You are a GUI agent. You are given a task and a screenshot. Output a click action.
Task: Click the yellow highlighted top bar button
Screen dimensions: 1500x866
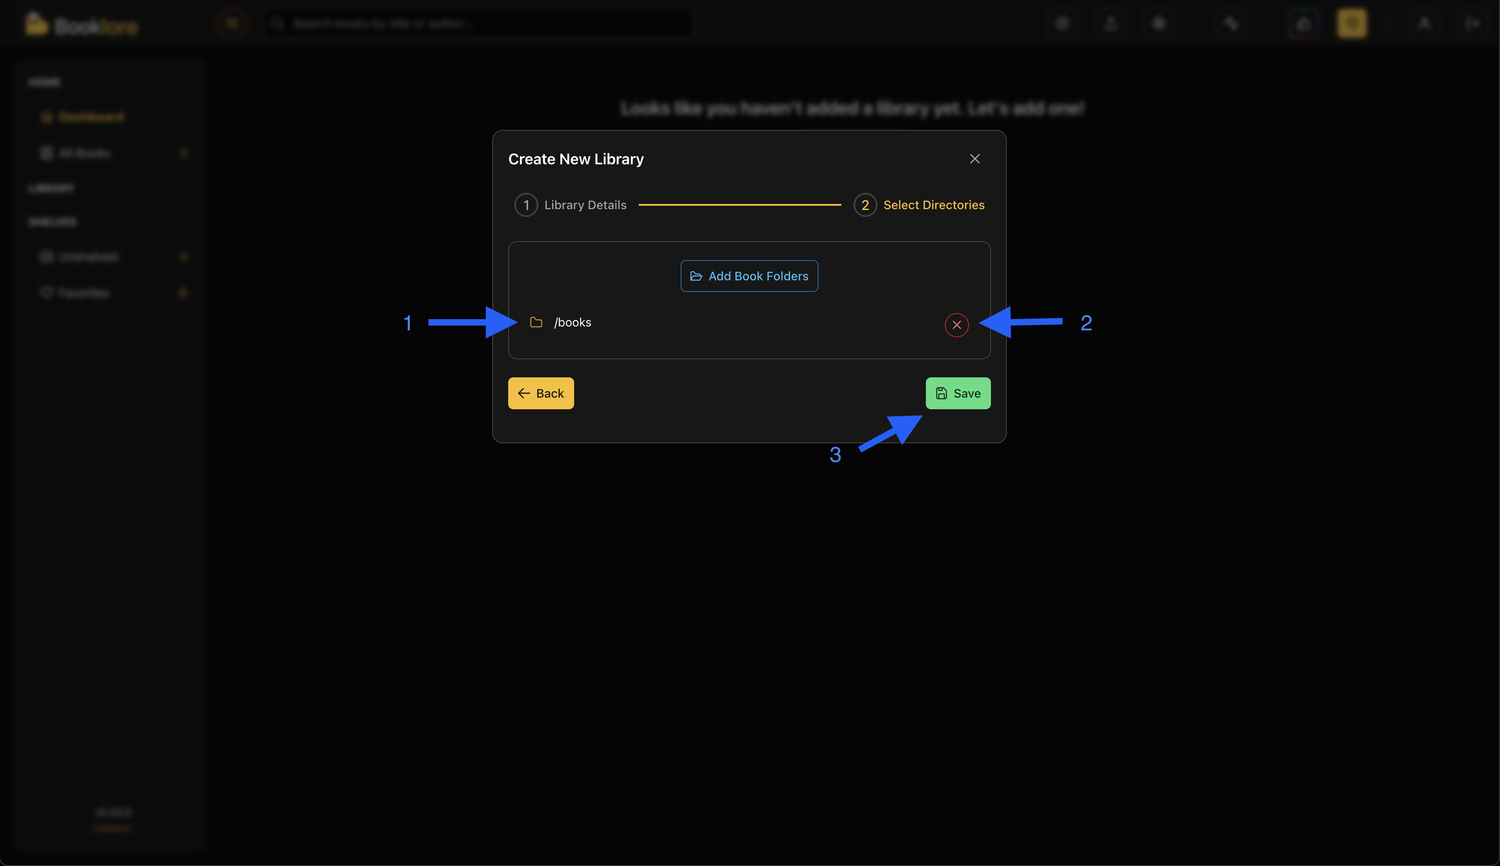1352,23
